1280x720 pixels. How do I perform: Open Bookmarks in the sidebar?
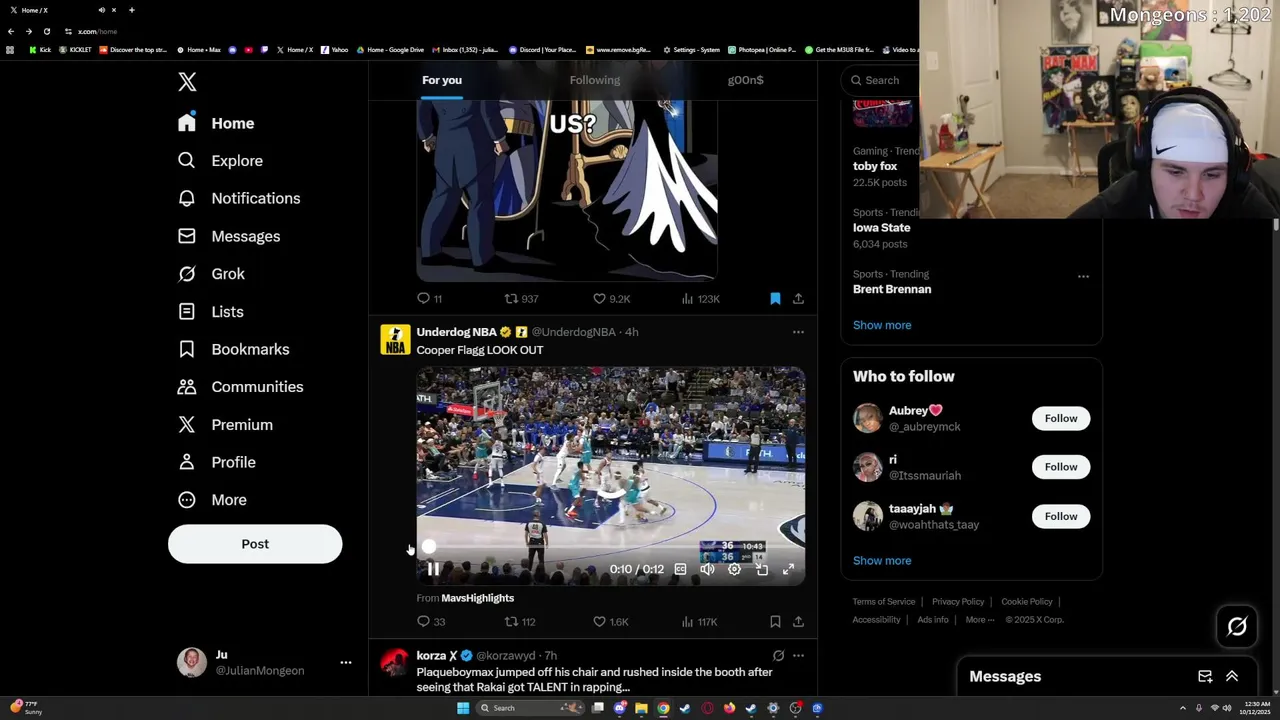[234, 349]
